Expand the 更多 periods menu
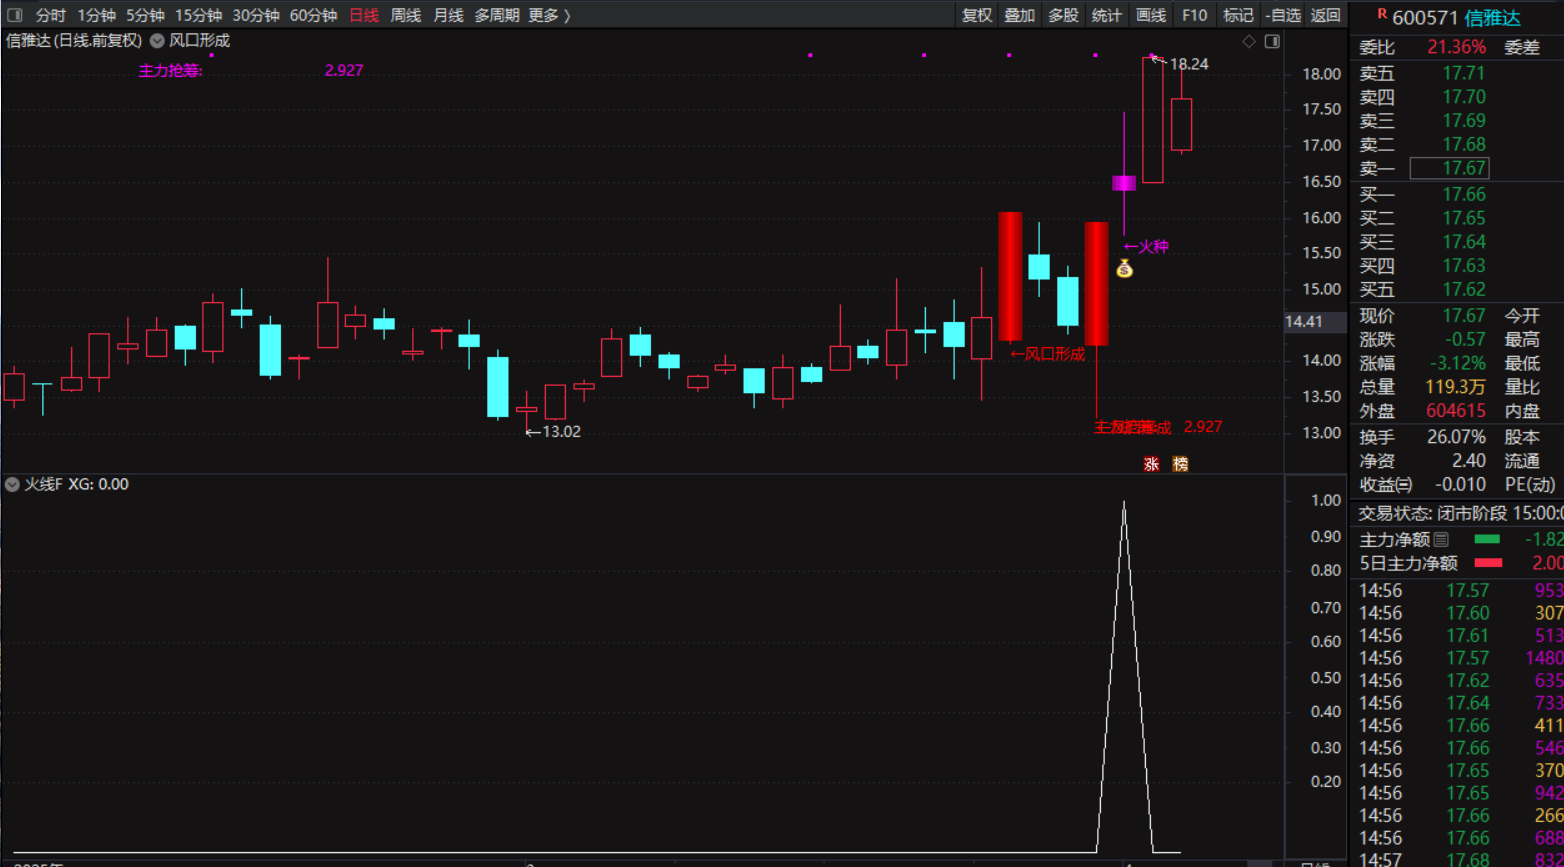The width and height of the screenshot is (1564, 867). click(549, 15)
